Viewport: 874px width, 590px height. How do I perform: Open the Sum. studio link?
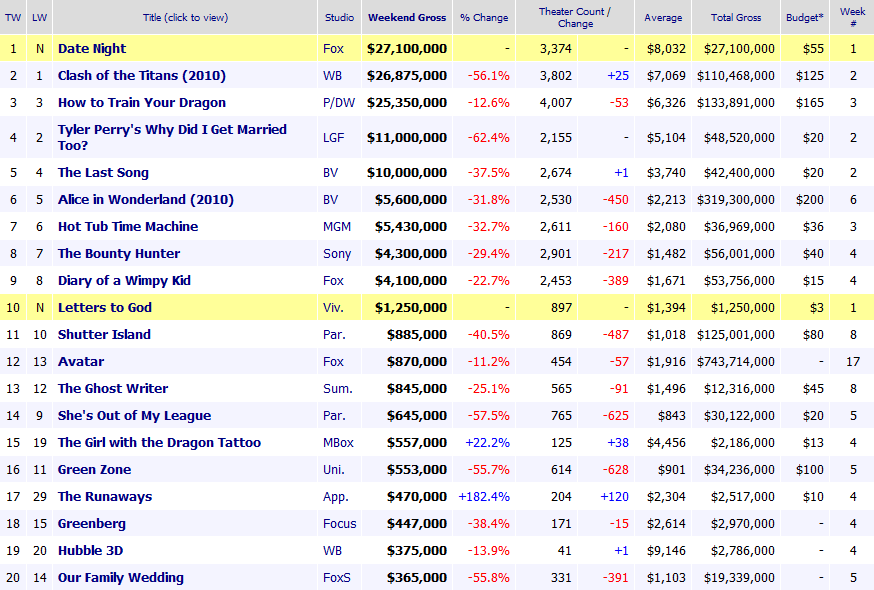[x=338, y=389]
